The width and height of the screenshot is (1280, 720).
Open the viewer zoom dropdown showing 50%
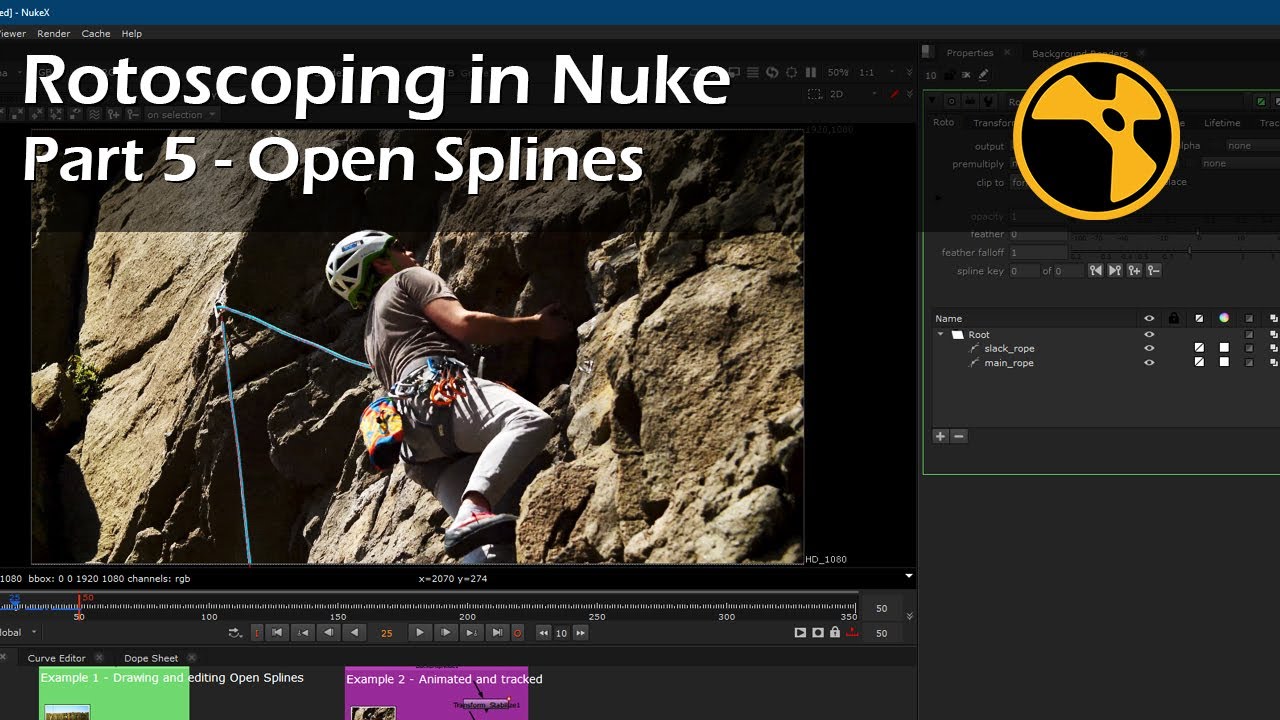838,73
